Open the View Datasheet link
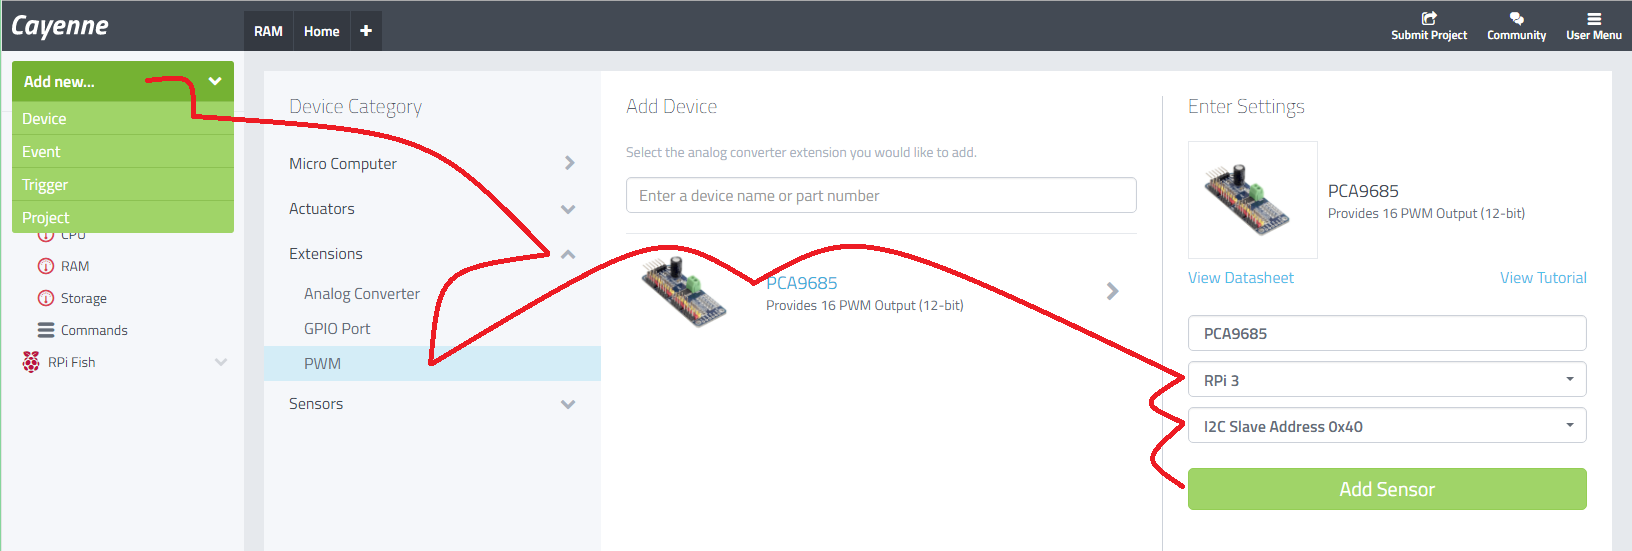 pos(1240,278)
